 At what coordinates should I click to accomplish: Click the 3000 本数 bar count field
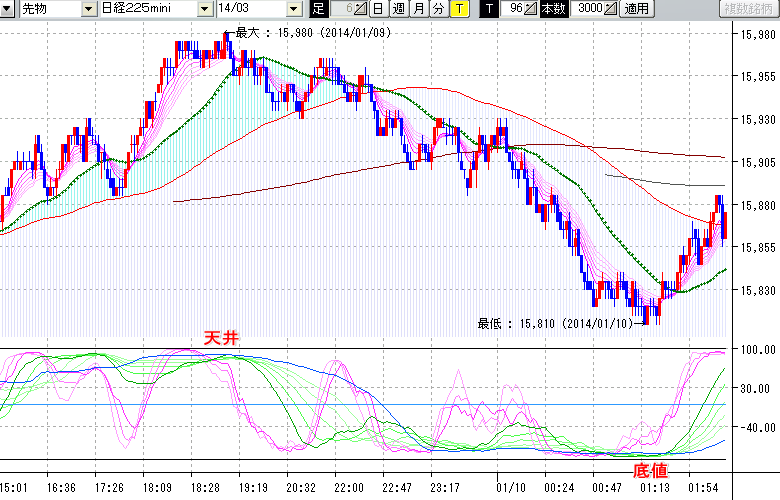click(x=589, y=9)
